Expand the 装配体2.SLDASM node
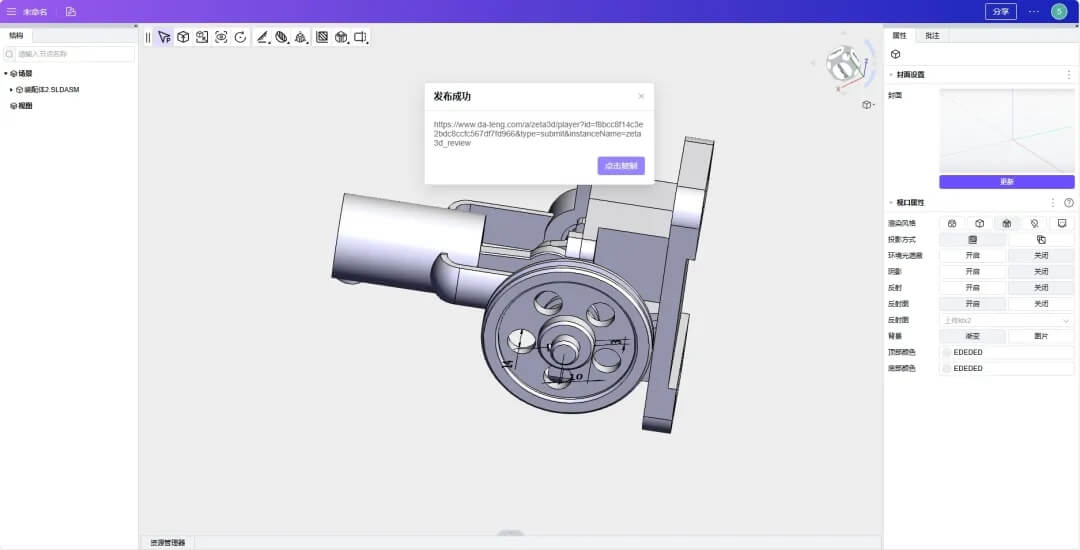 coord(11,89)
